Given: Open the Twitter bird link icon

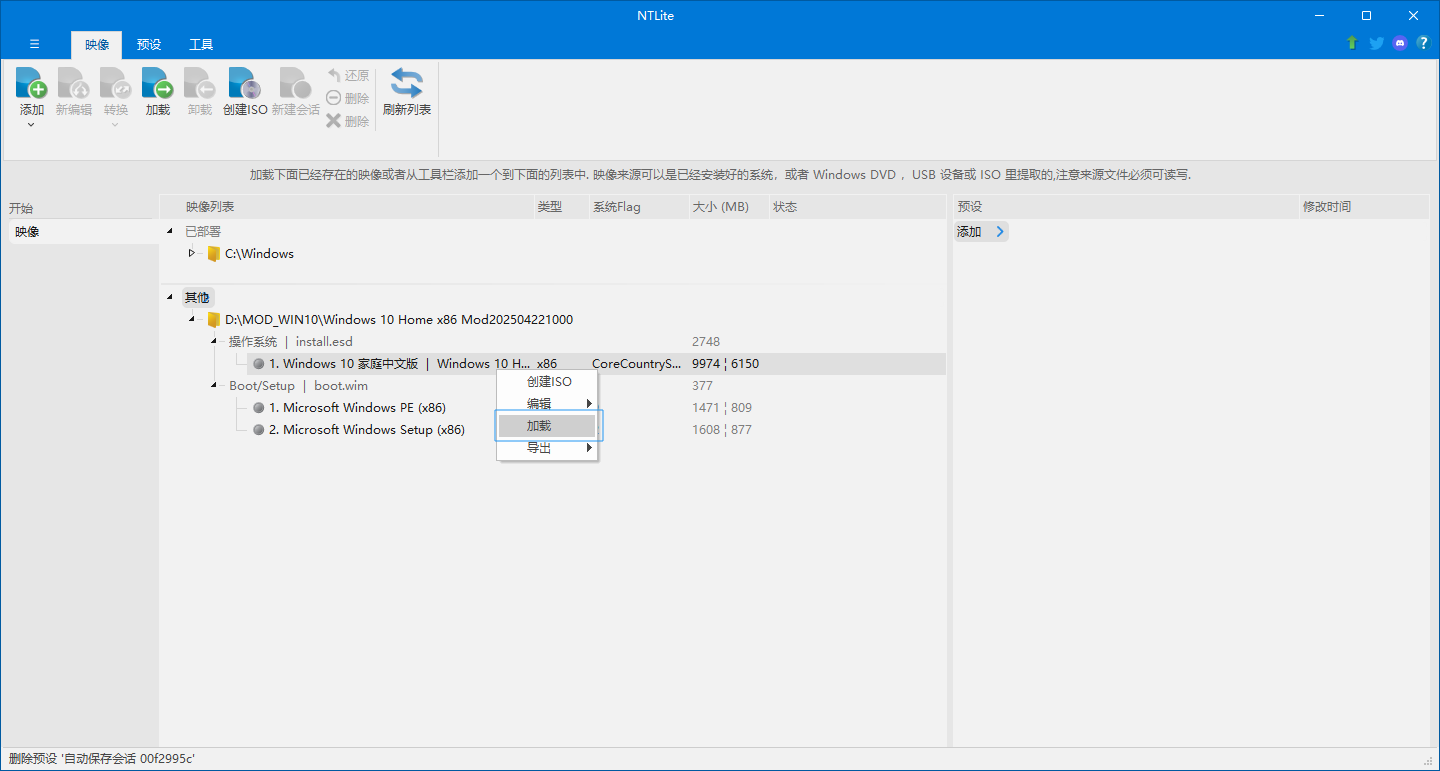Looking at the screenshot, I should pyautogui.click(x=1376, y=43).
